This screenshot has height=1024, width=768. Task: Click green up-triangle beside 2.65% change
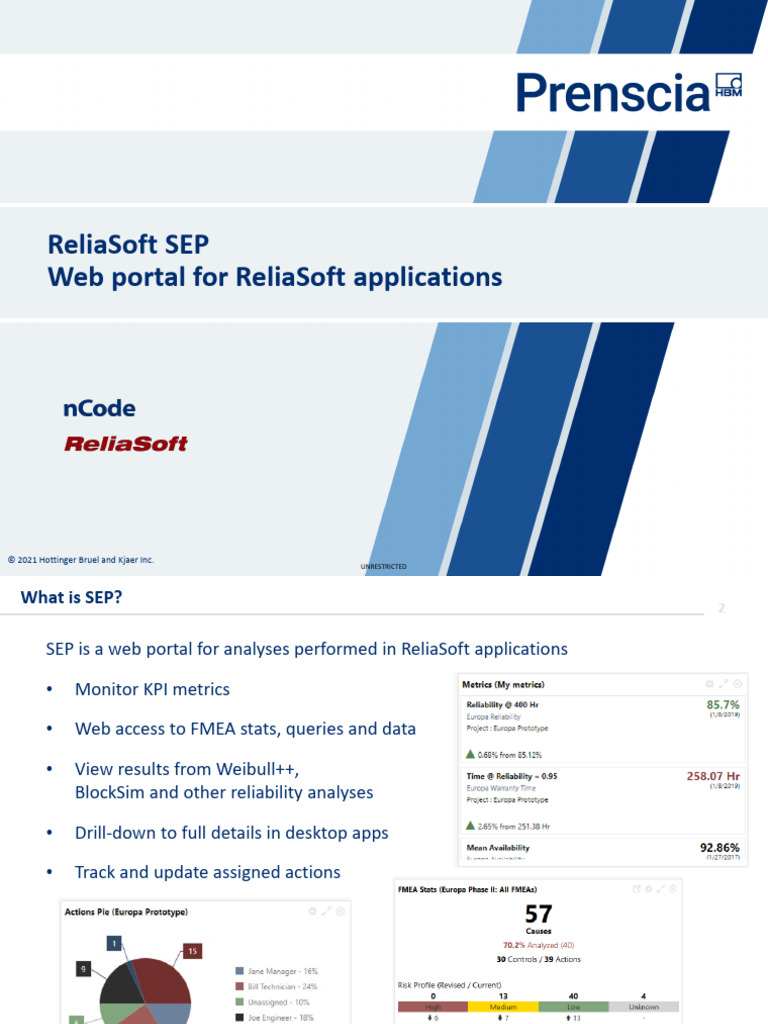470,825
